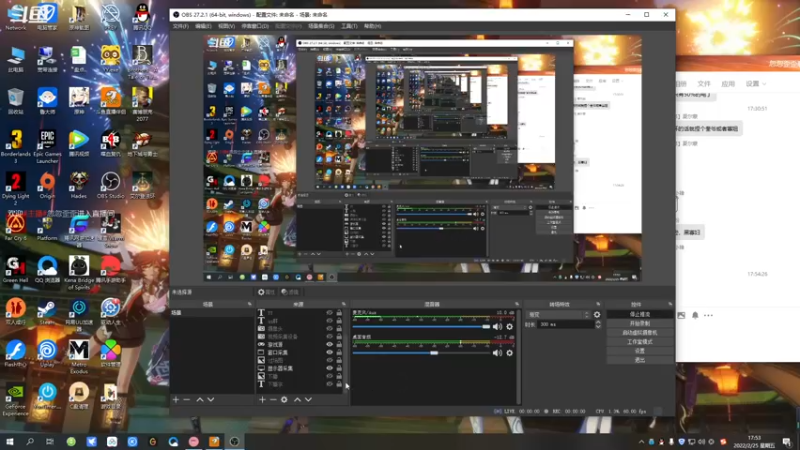This screenshot has width=800, height=450.
Task: Remove scene using Scenes panel minus icon
Action: click(187, 399)
